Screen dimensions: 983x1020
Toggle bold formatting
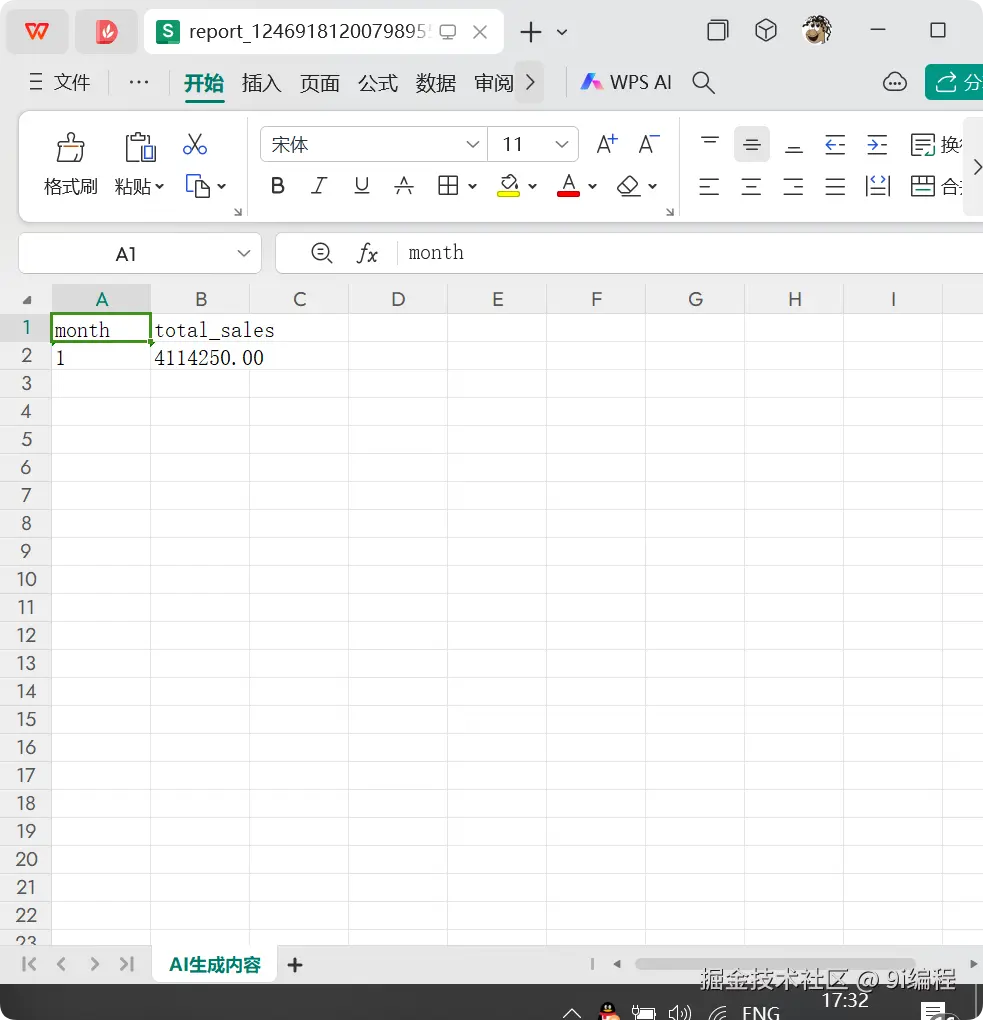[278, 186]
